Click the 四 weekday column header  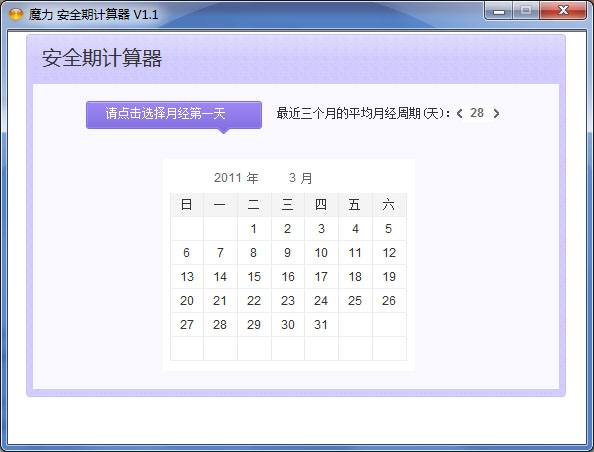tap(322, 205)
